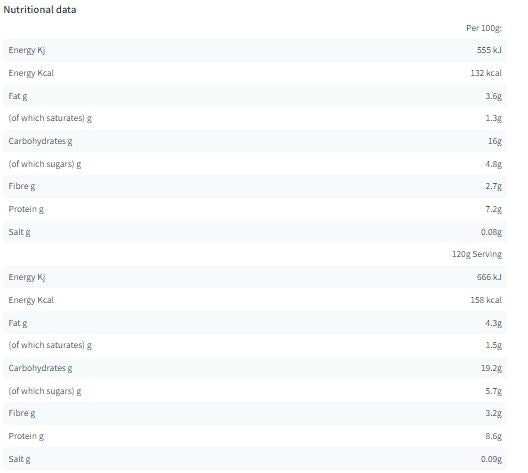Screen dimensions: 528x473
Task: Select the 0.09g salt value
Action: 491,459
